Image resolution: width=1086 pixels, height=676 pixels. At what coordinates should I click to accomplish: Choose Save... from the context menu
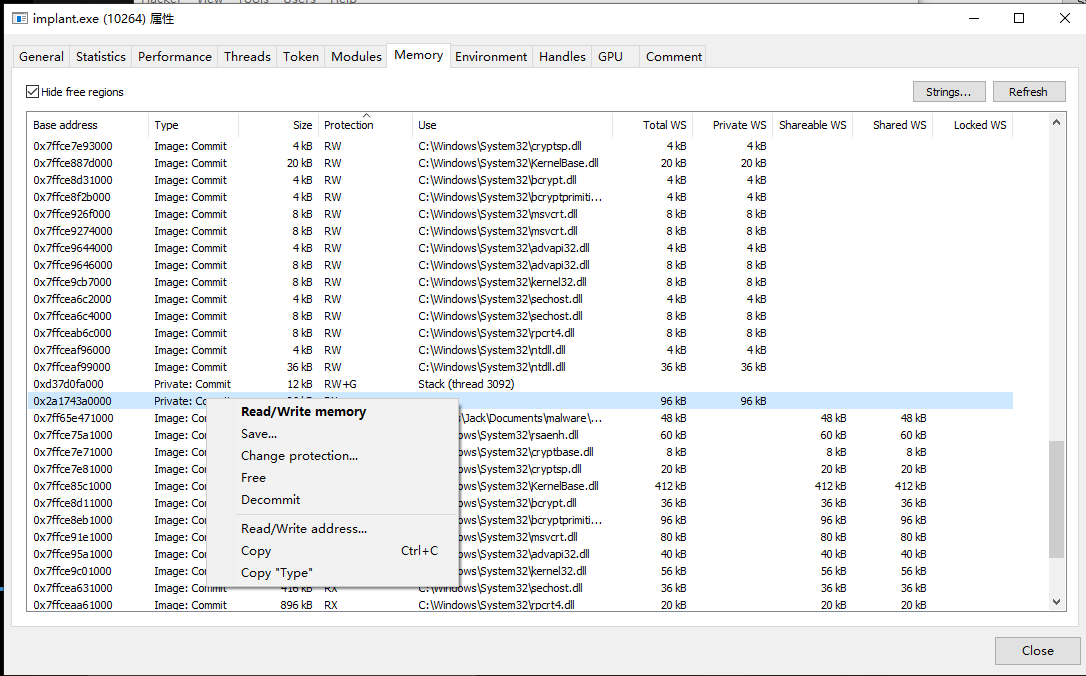259,434
